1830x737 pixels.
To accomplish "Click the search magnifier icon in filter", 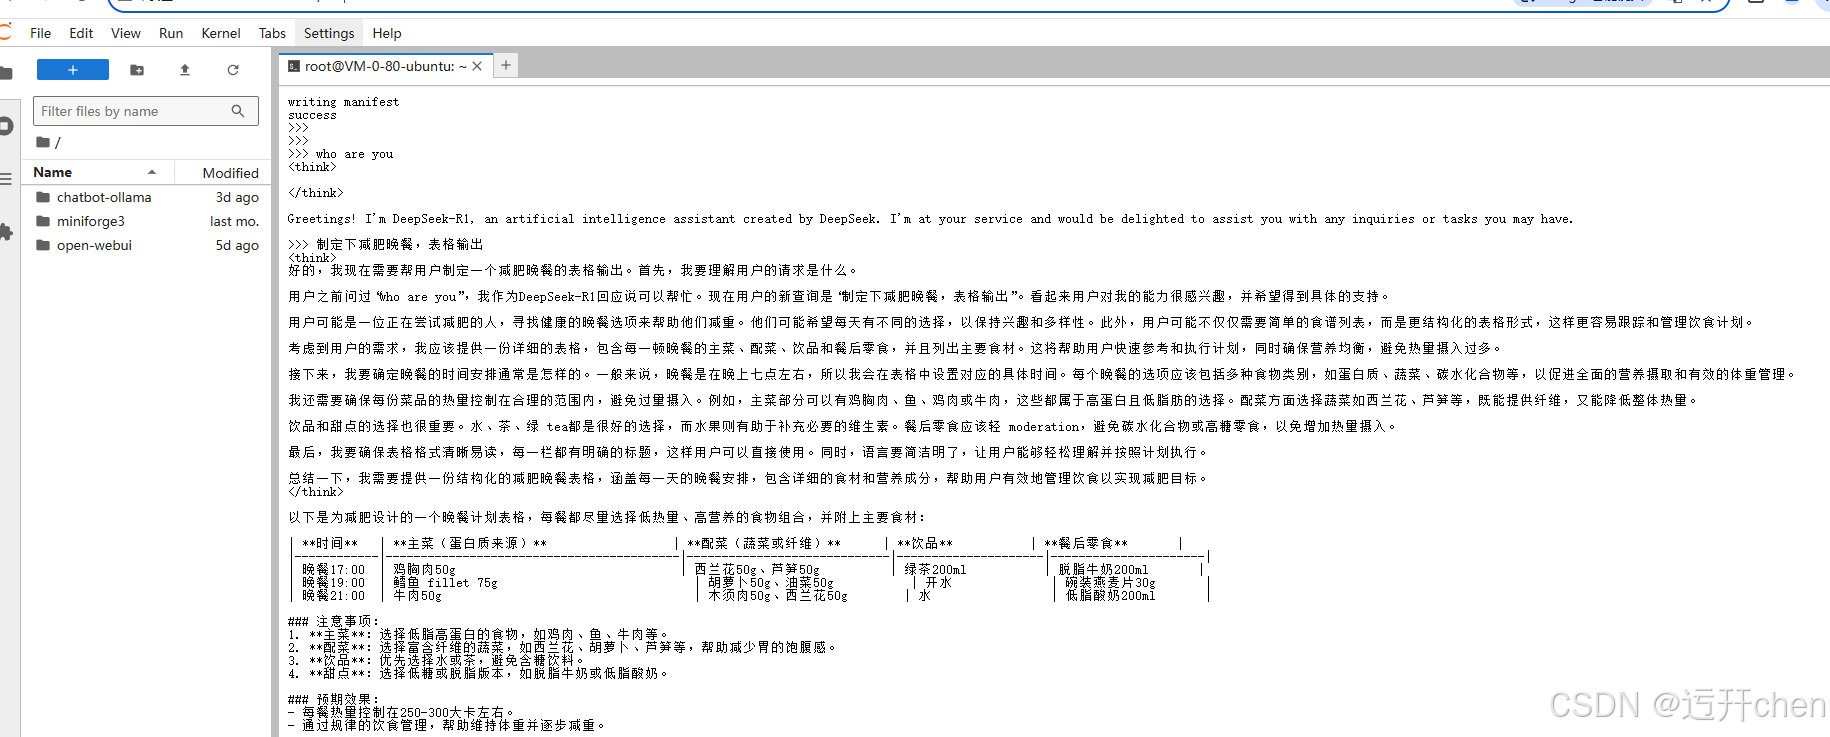I will pos(238,111).
